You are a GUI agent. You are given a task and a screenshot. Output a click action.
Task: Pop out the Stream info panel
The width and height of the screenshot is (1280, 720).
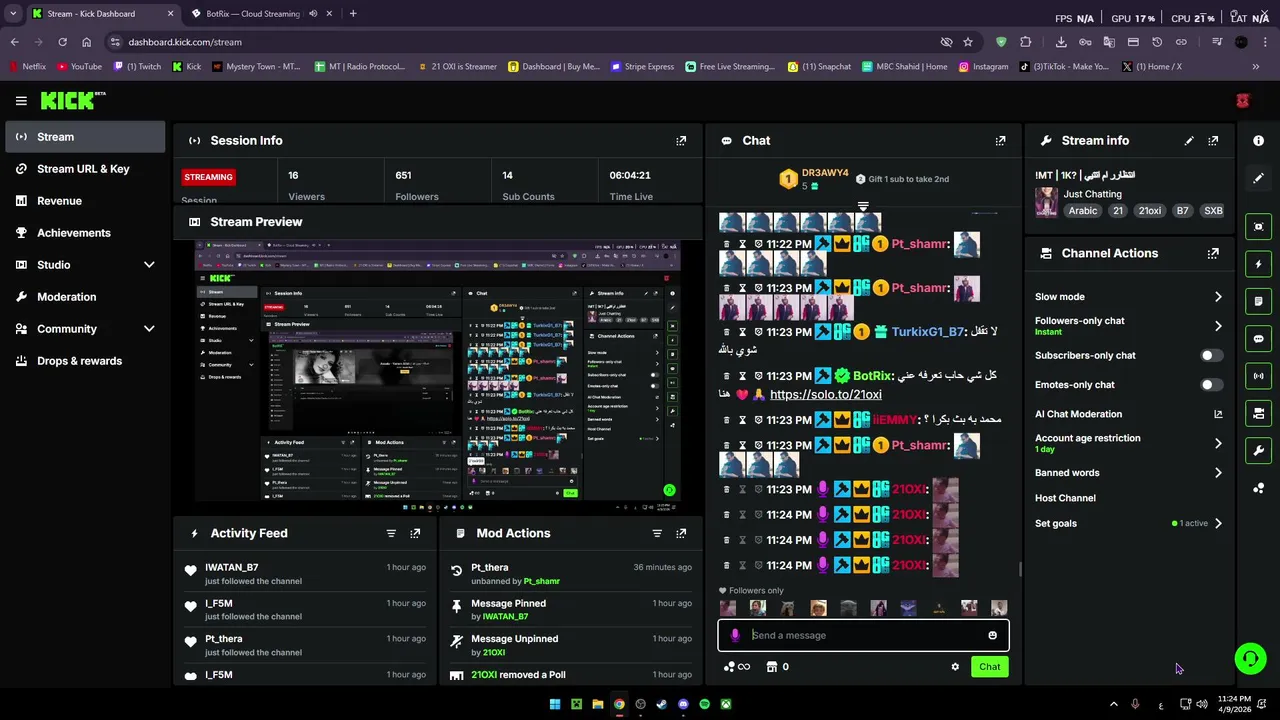(x=1213, y=141)
